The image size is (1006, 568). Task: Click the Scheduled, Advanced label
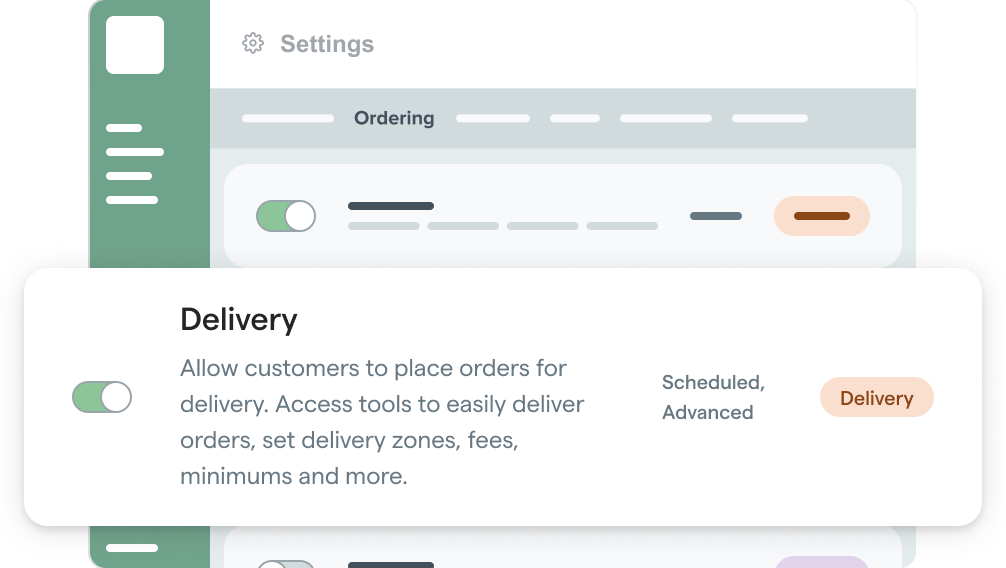[x=713, y=397]
